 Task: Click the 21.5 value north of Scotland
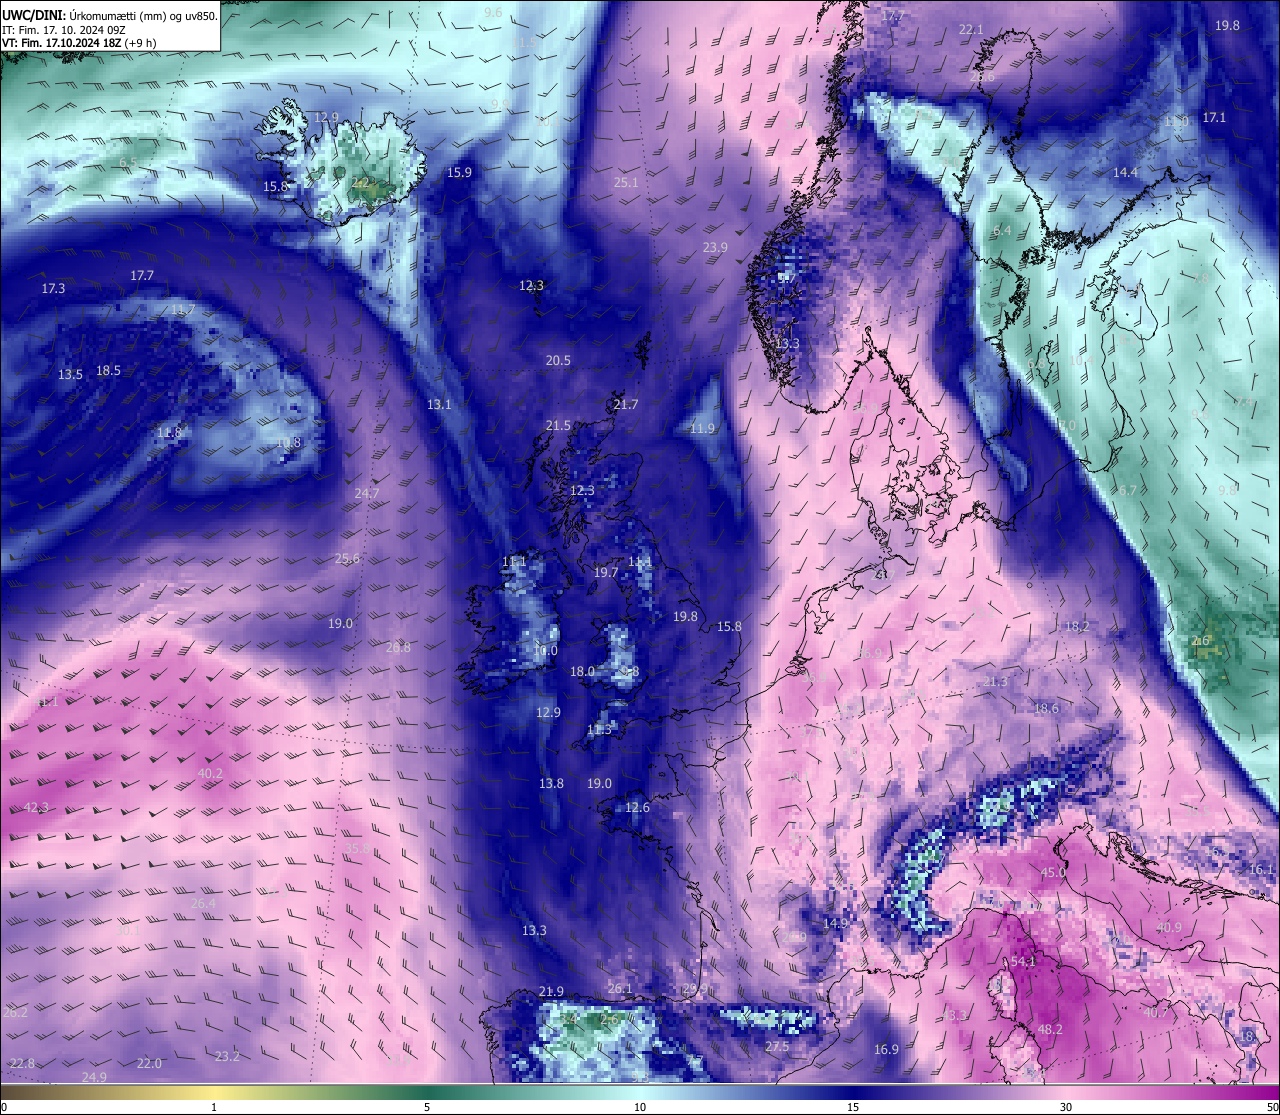(558, 425)
